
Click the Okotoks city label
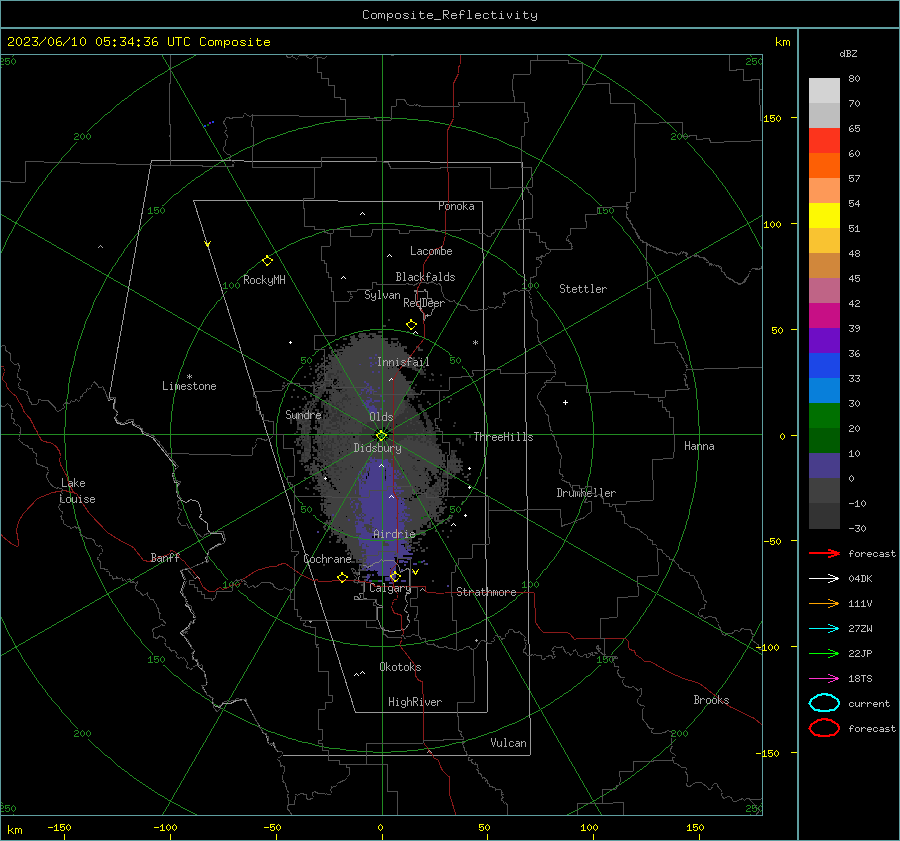[400, 667]
